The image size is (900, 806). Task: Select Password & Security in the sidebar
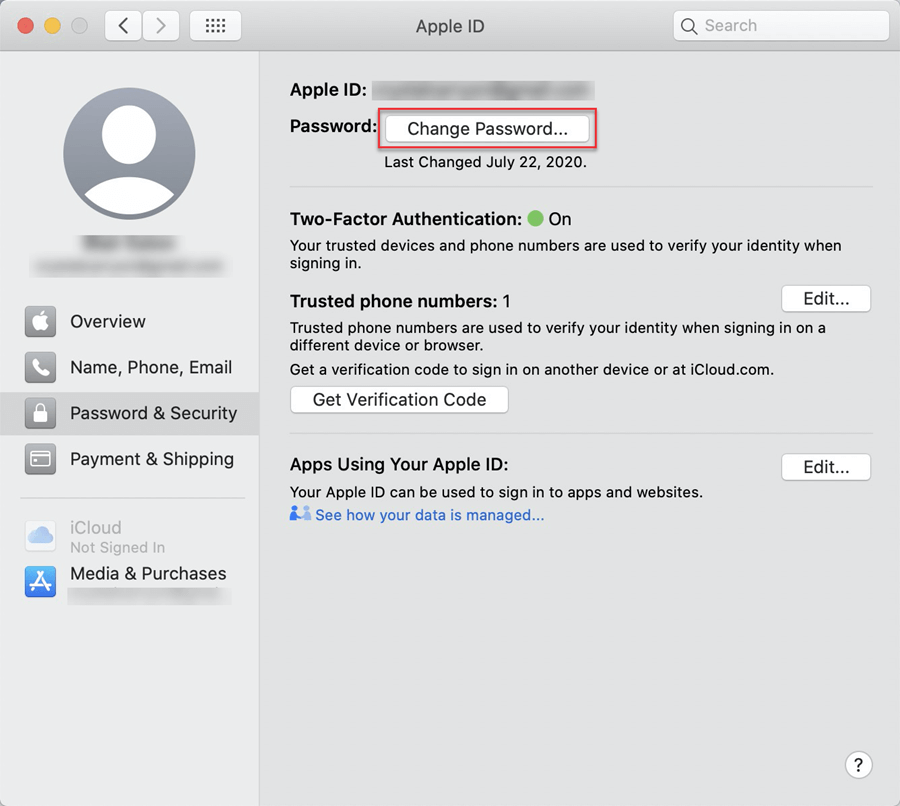[150, 413]
